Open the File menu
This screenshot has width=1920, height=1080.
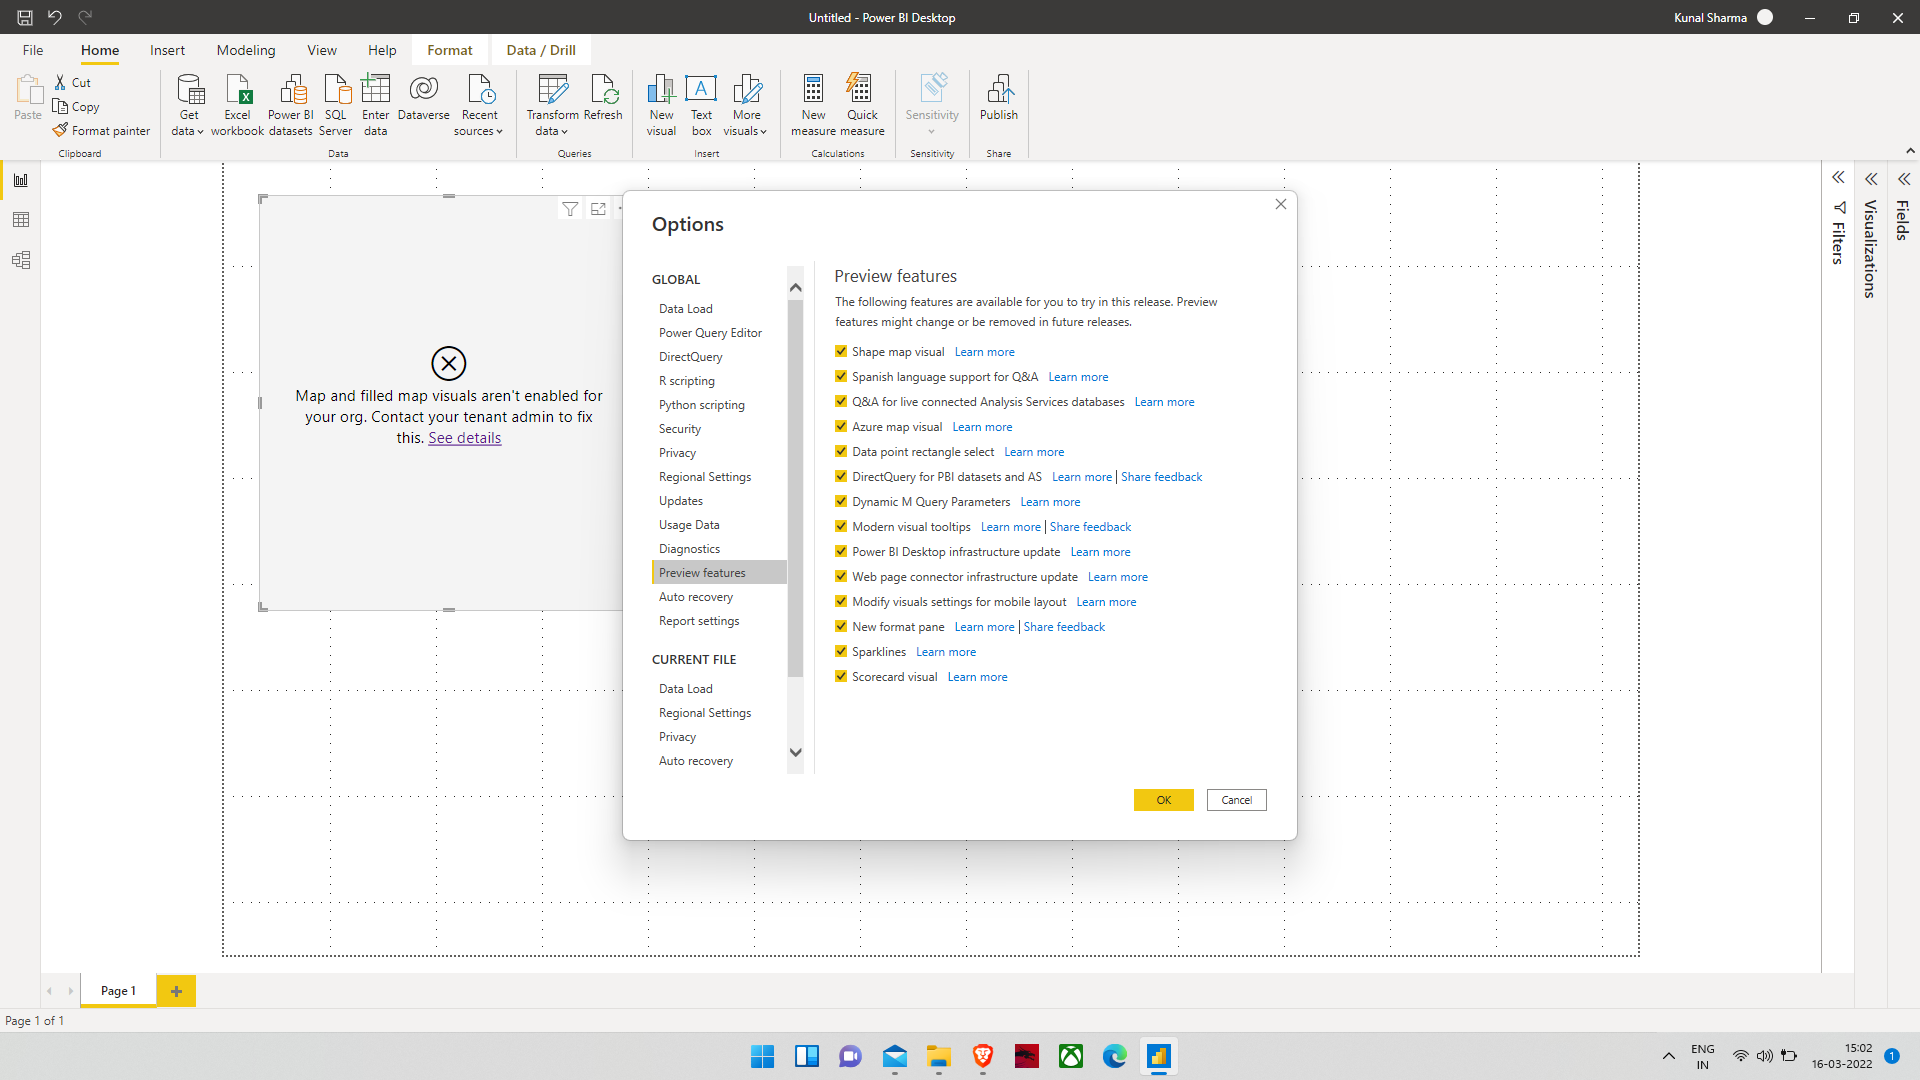coord(33,50)
